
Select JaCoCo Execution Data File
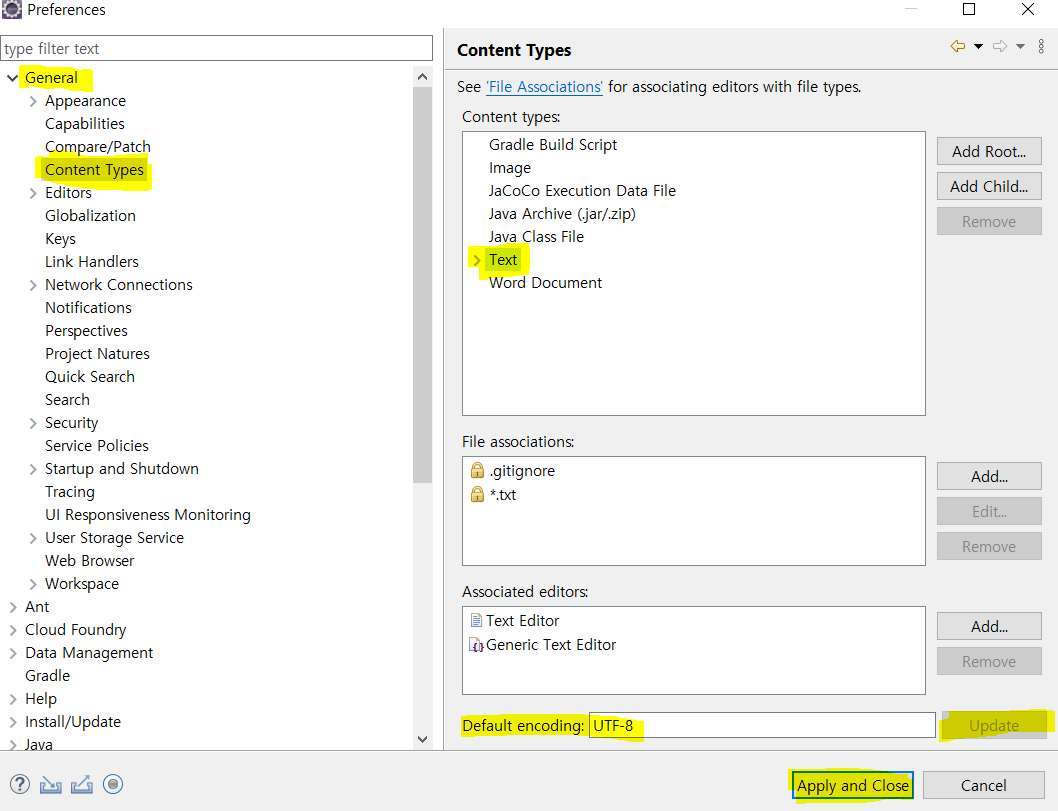pyautogui.click(x=582, y=190)
